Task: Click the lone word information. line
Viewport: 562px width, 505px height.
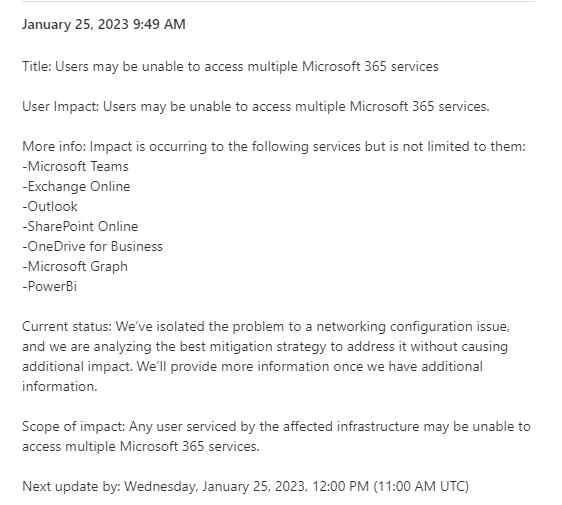Action: point(59,387)
